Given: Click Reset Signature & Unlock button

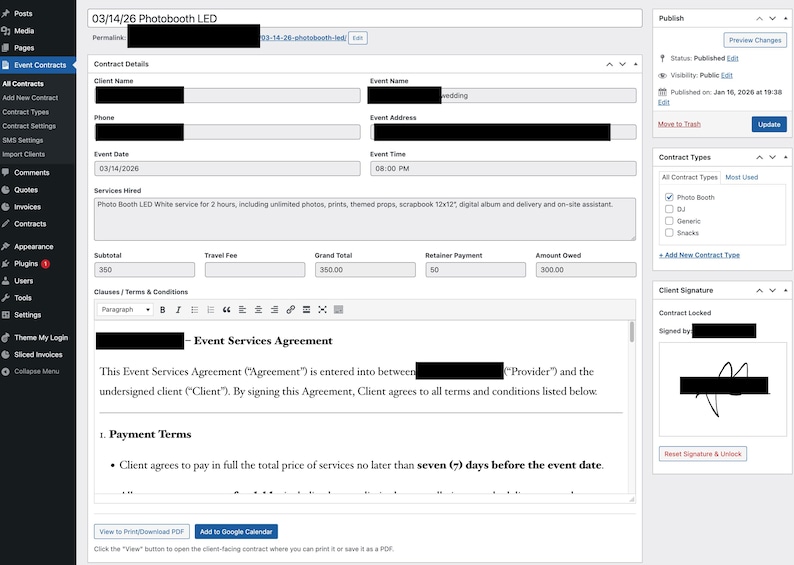Looking at the screenshot, I should tap(702, 454).
